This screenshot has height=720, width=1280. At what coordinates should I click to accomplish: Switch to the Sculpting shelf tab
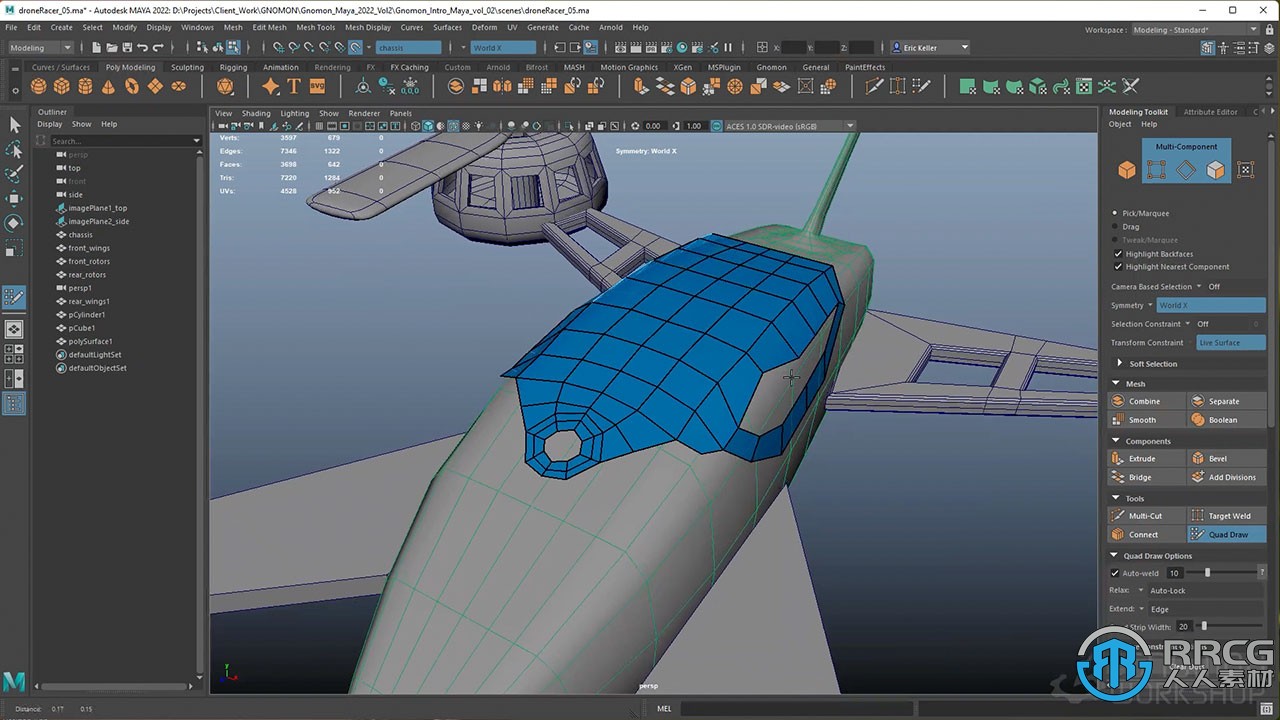coord(187,67)
